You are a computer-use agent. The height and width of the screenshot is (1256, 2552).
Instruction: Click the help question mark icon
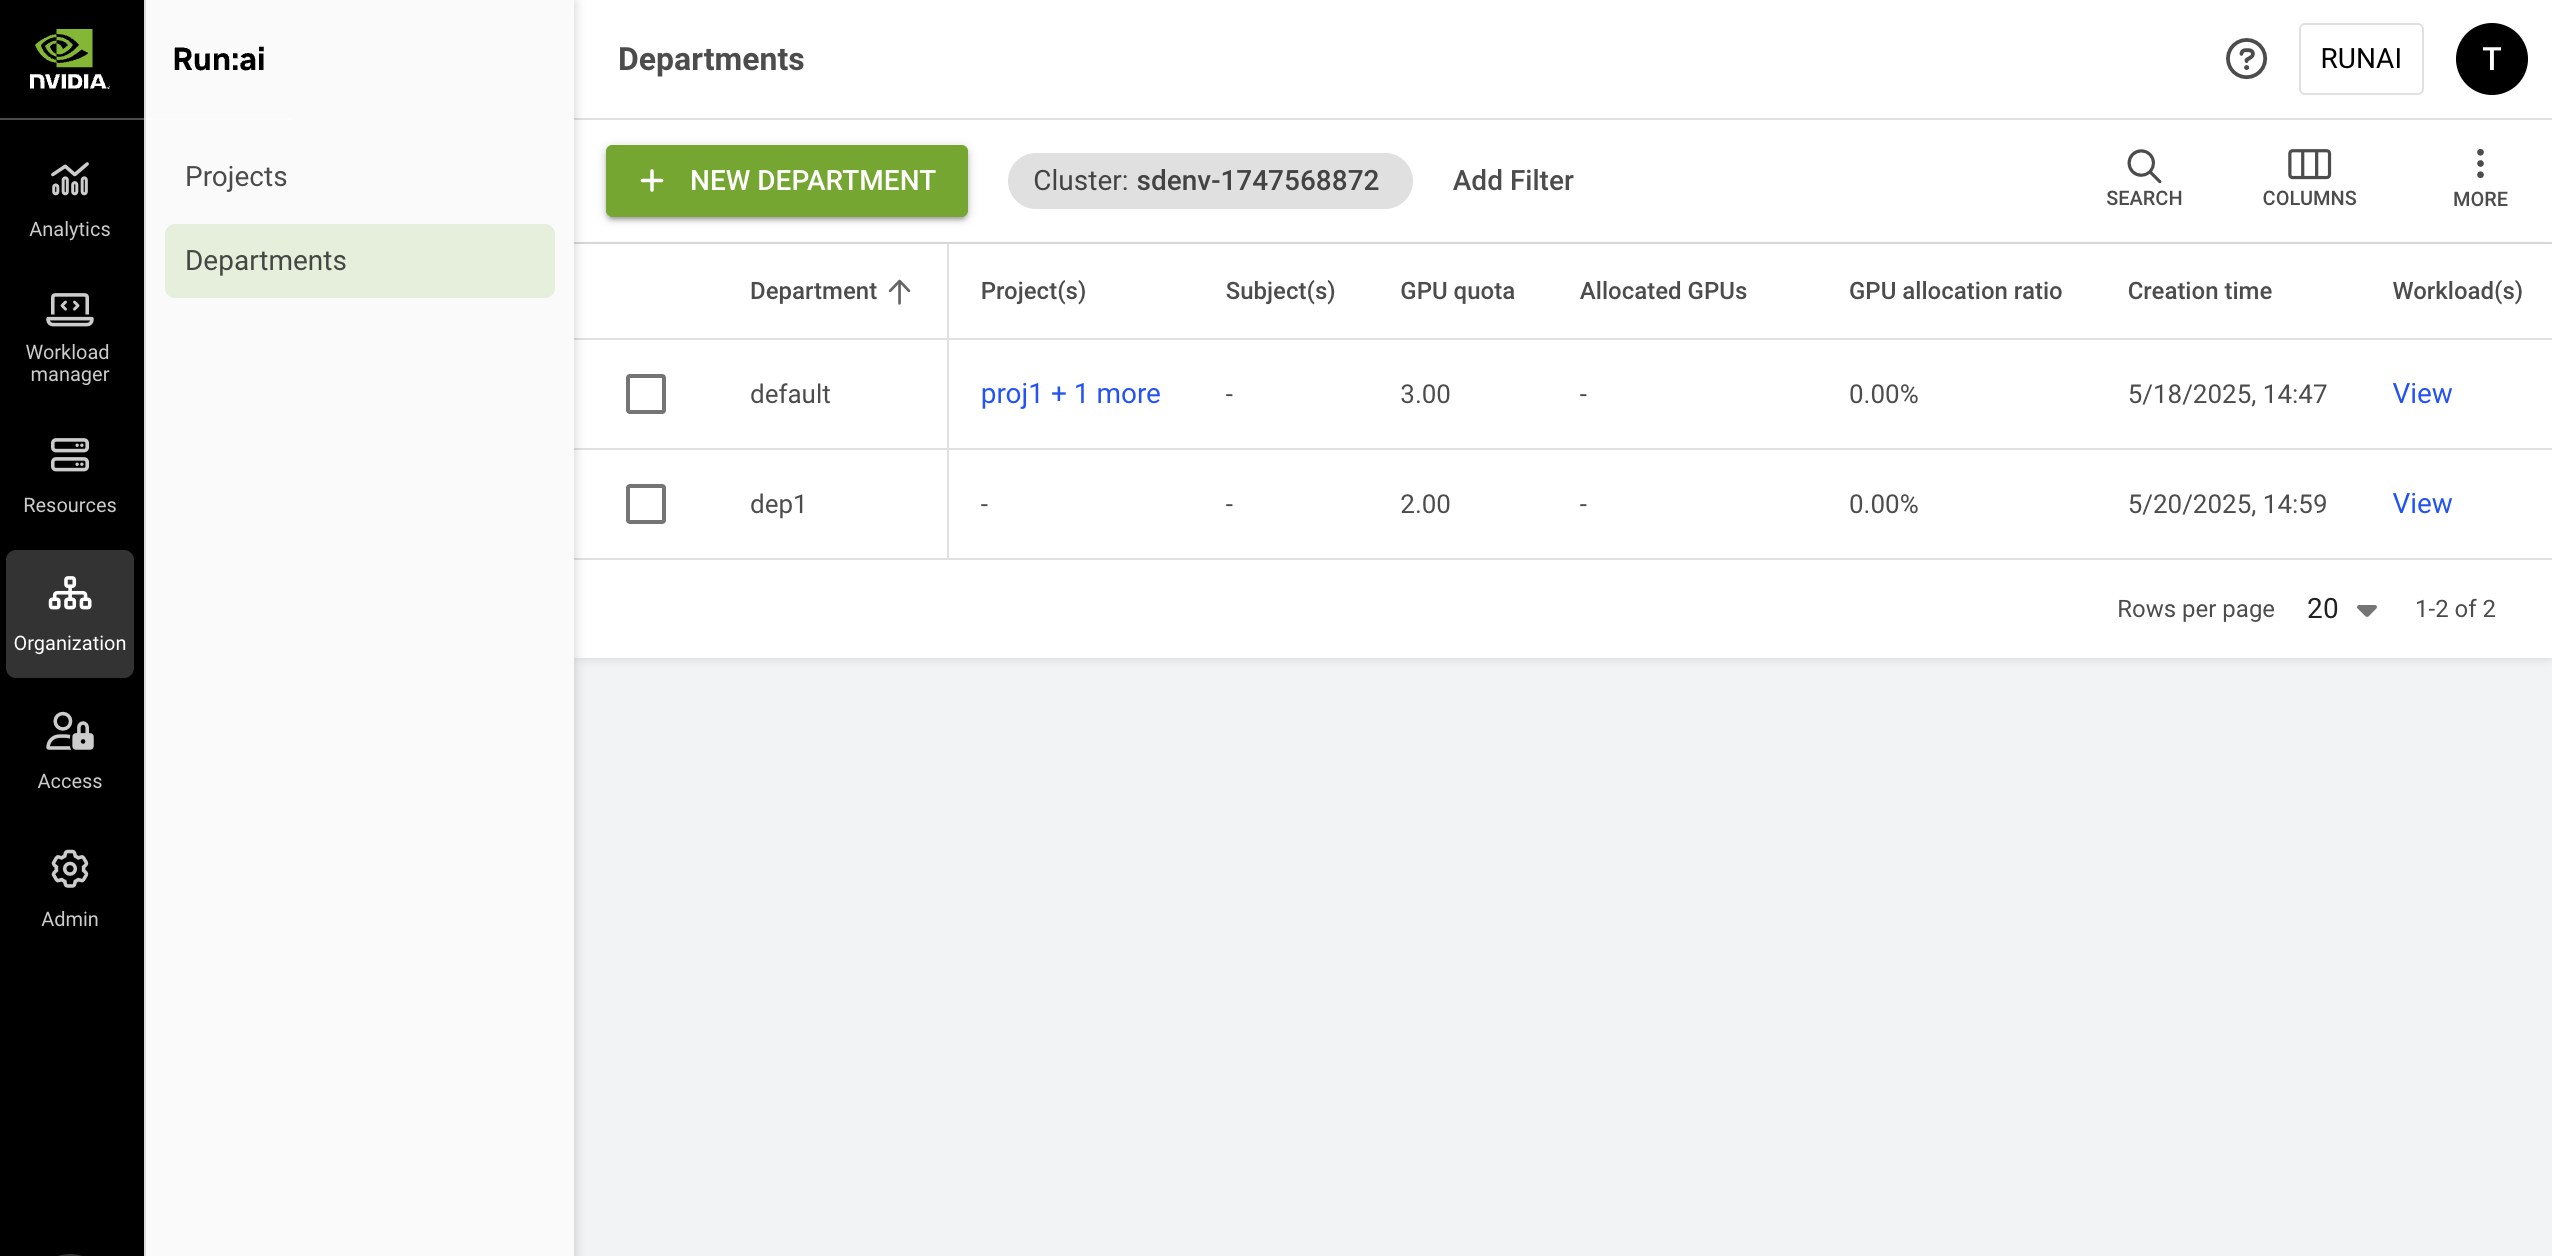[x=2246, y=59]
